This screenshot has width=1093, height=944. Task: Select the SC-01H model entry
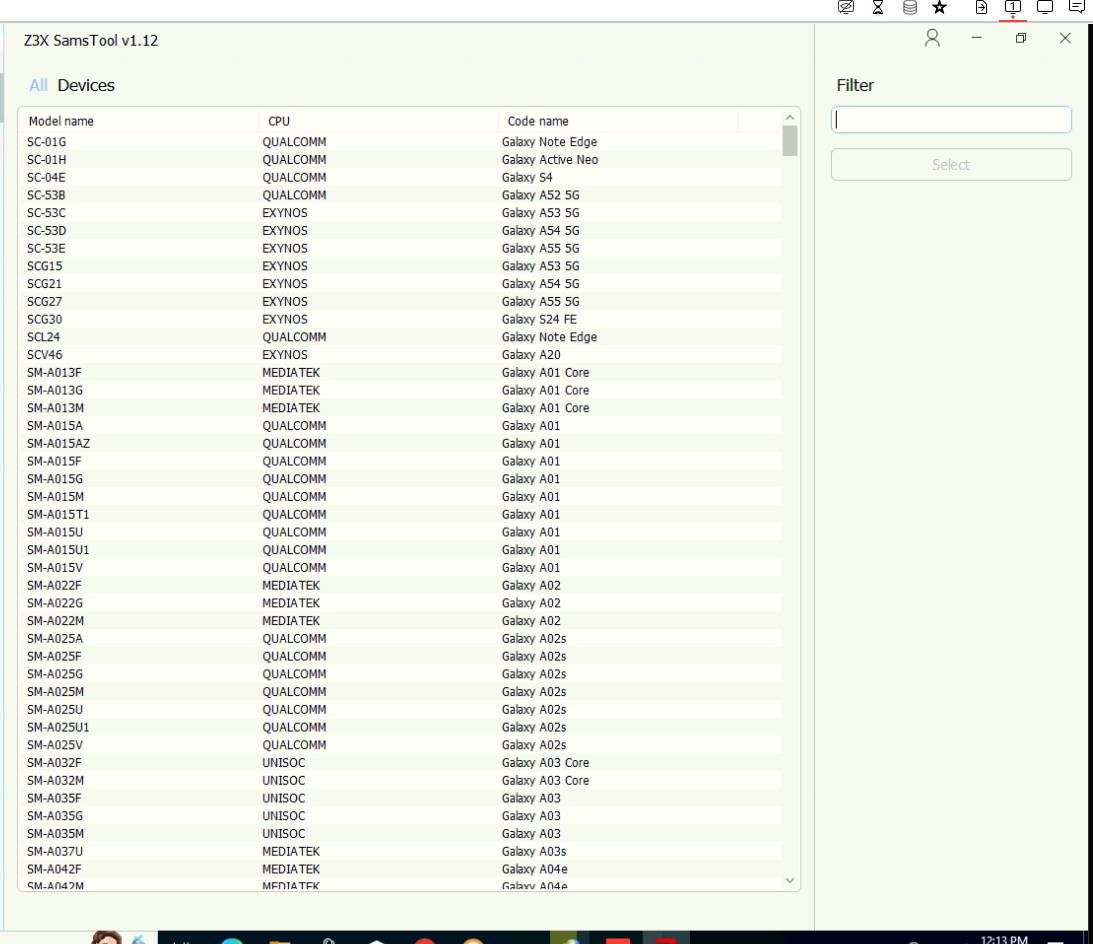(x=401, y=160)
